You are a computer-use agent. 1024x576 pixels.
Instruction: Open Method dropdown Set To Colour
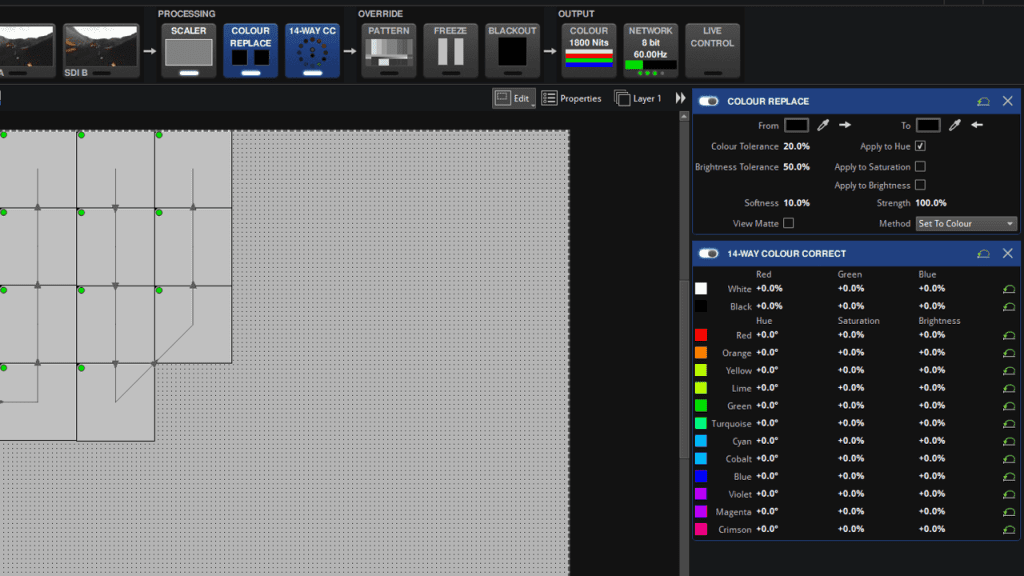tap(966, 223)
